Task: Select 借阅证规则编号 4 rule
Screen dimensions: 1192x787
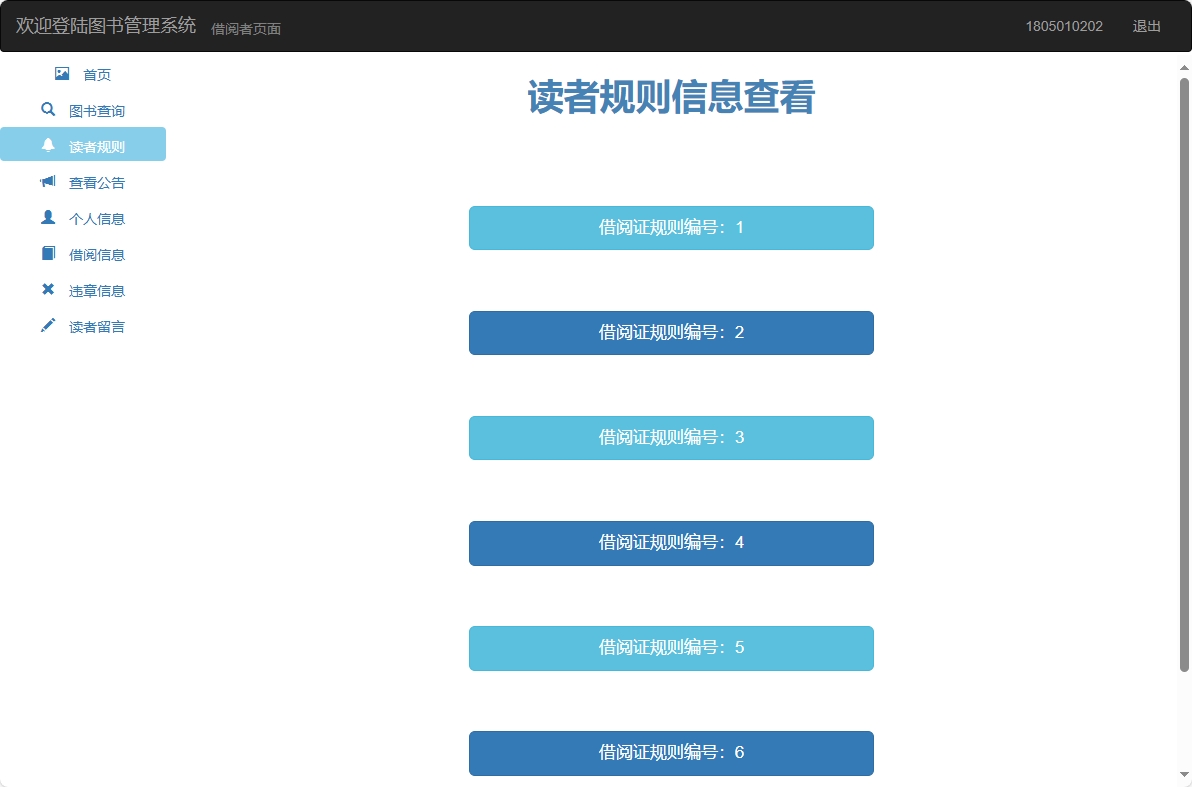Action: pyautogui.click(x=670, y=543)
